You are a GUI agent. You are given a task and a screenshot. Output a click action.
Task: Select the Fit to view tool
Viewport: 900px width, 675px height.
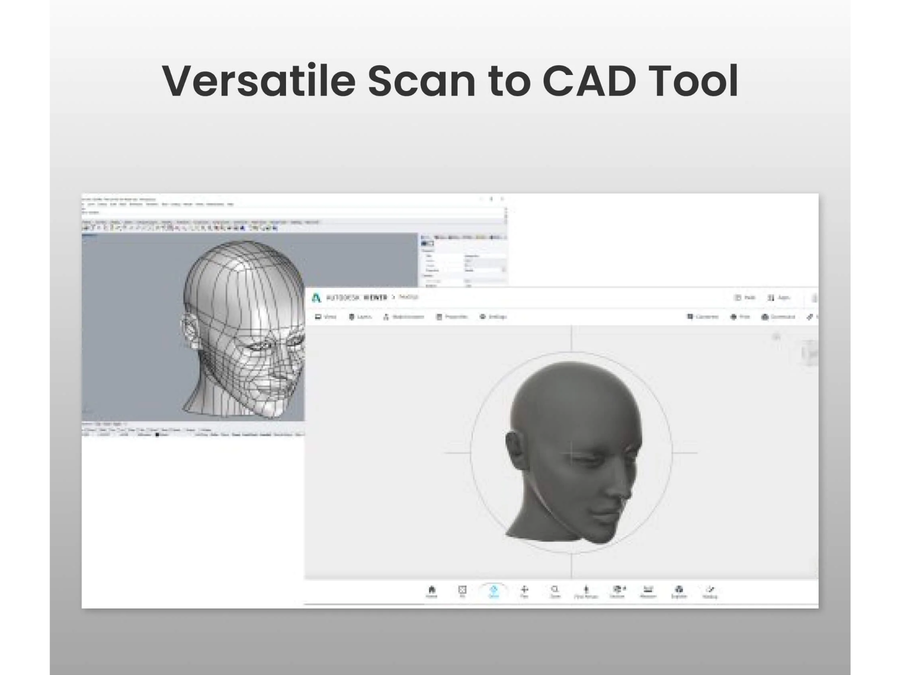click(462, 592)
